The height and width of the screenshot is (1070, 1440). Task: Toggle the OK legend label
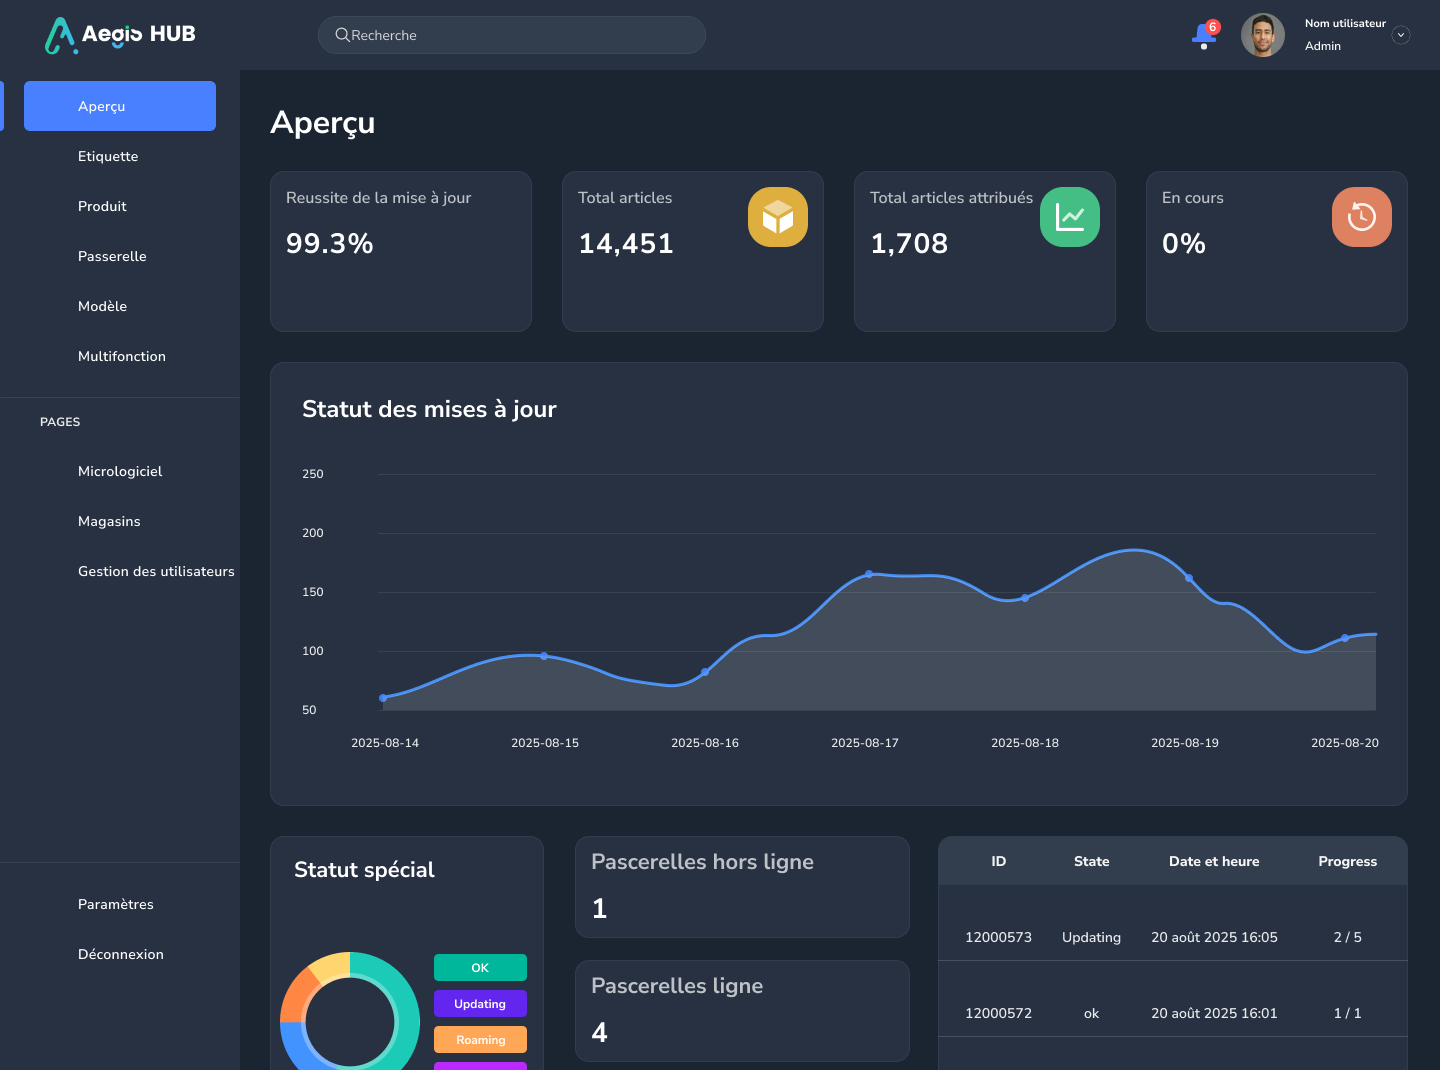pyautogui.click(x=480, y=968)
